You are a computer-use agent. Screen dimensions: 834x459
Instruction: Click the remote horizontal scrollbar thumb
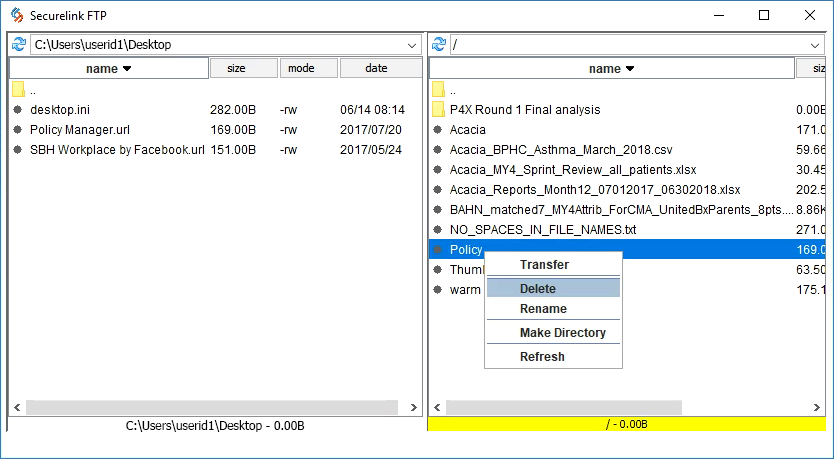point(564,408)
